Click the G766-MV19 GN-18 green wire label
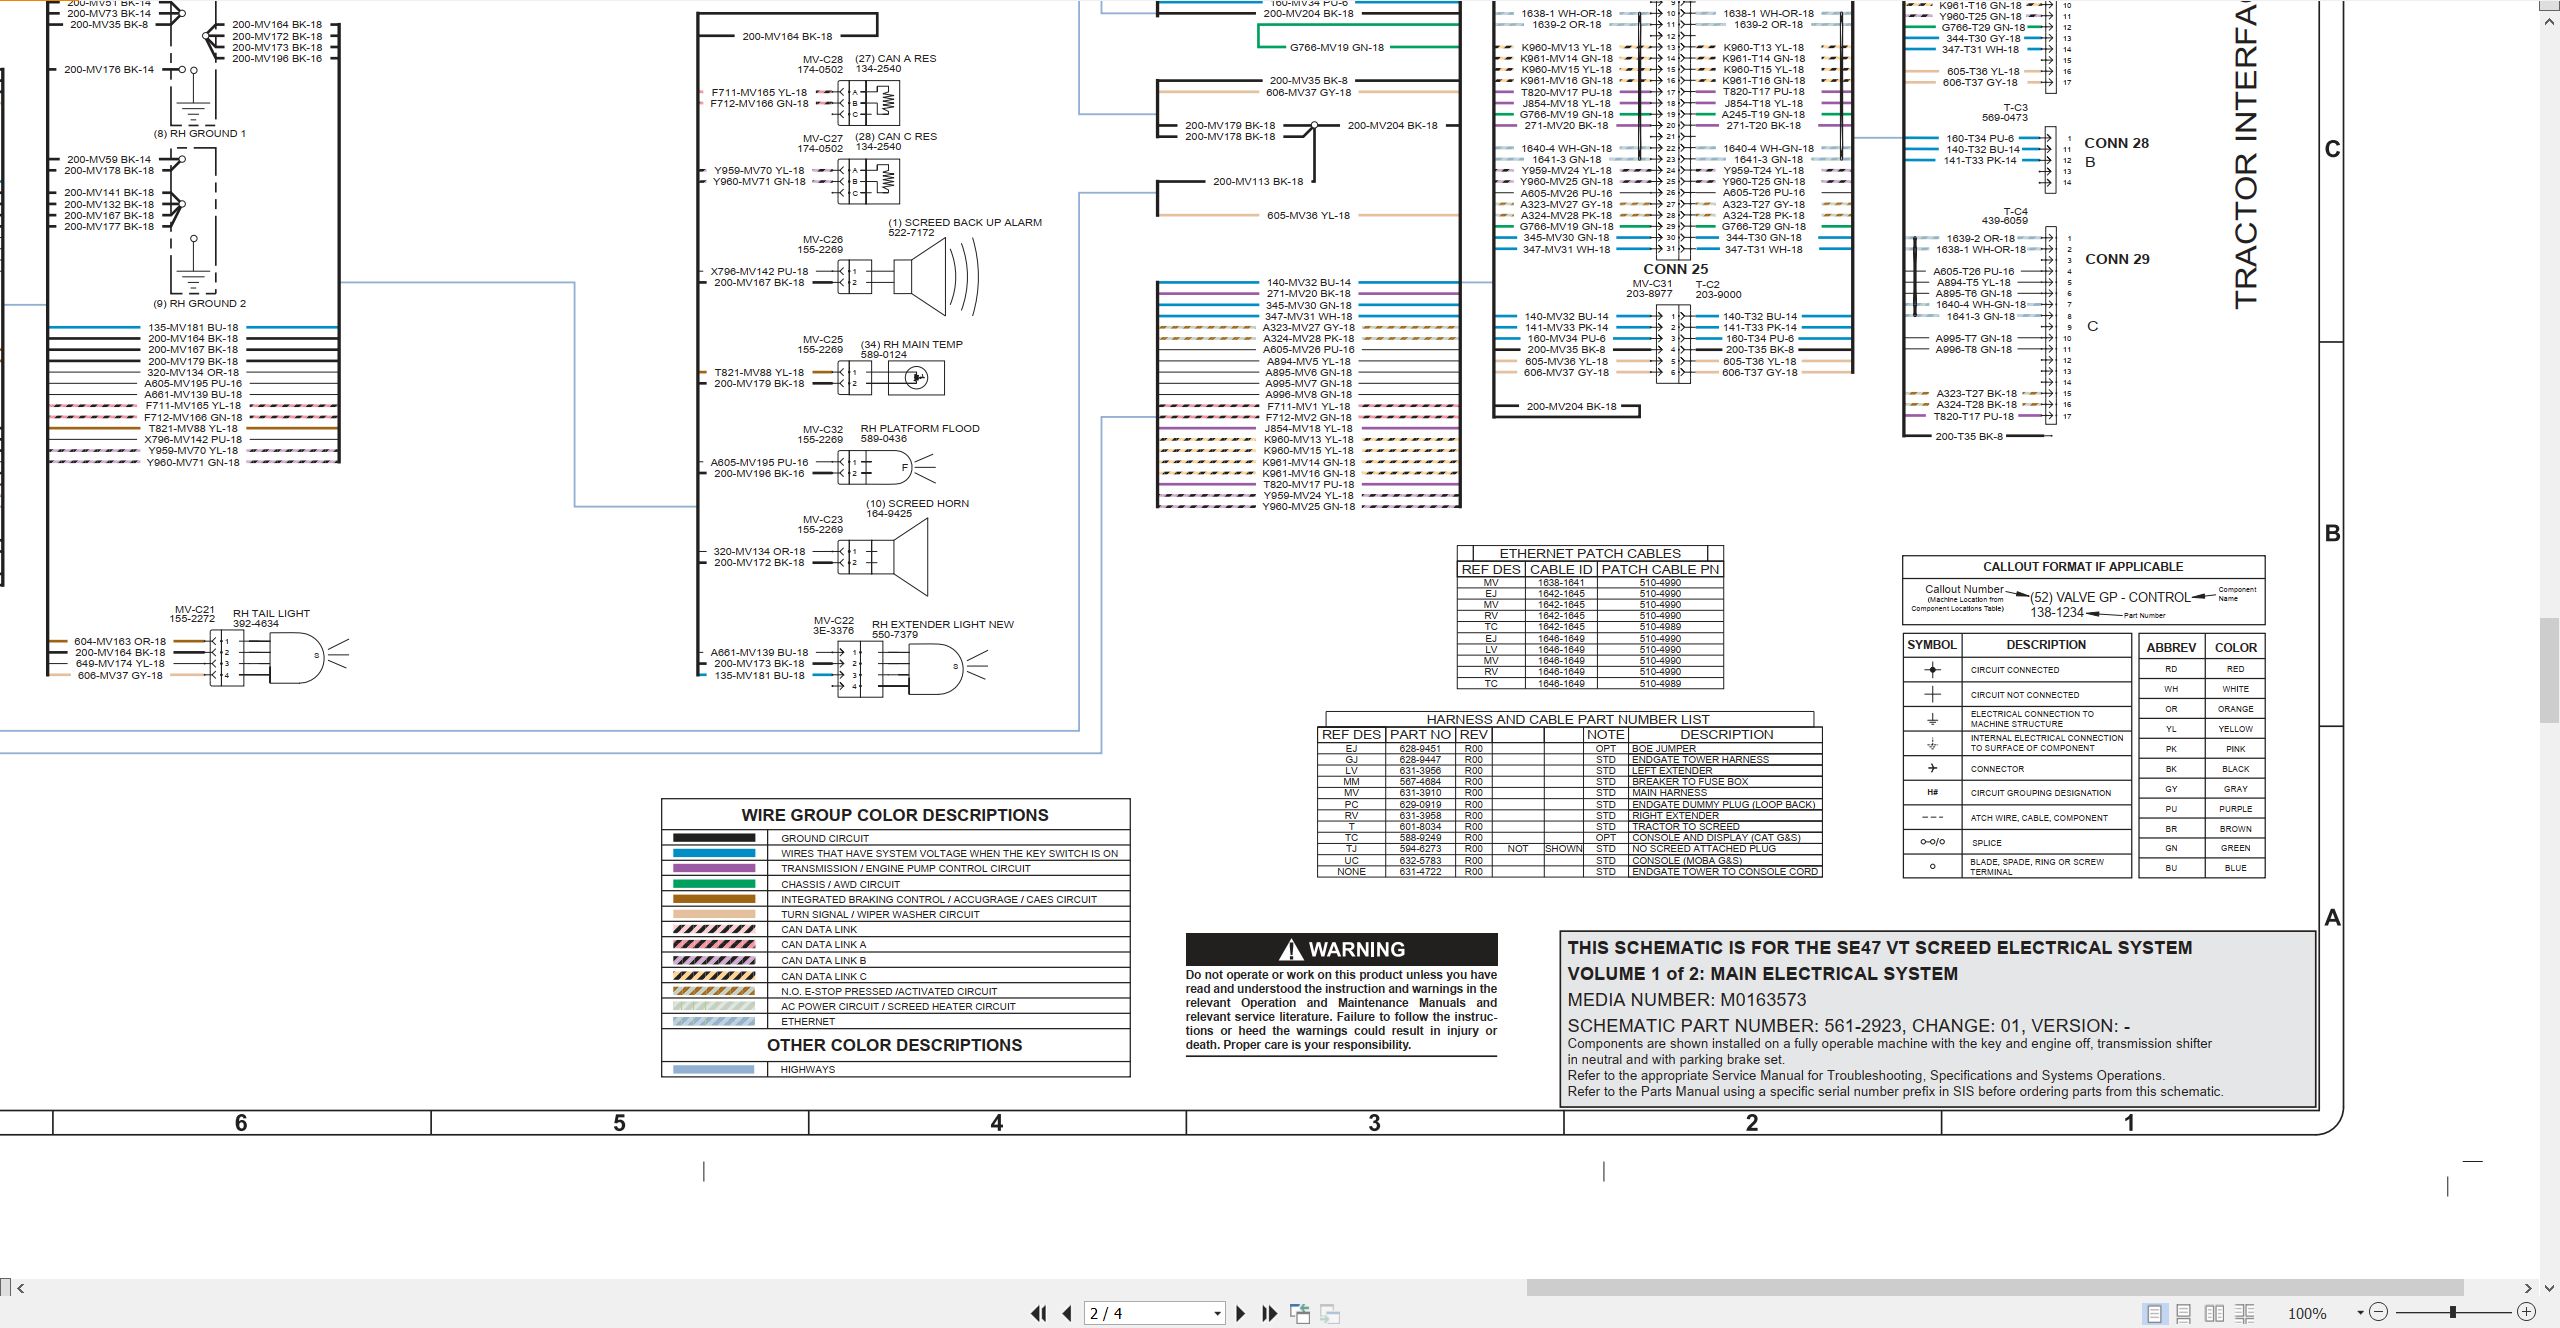 (x=1336, y=47)
